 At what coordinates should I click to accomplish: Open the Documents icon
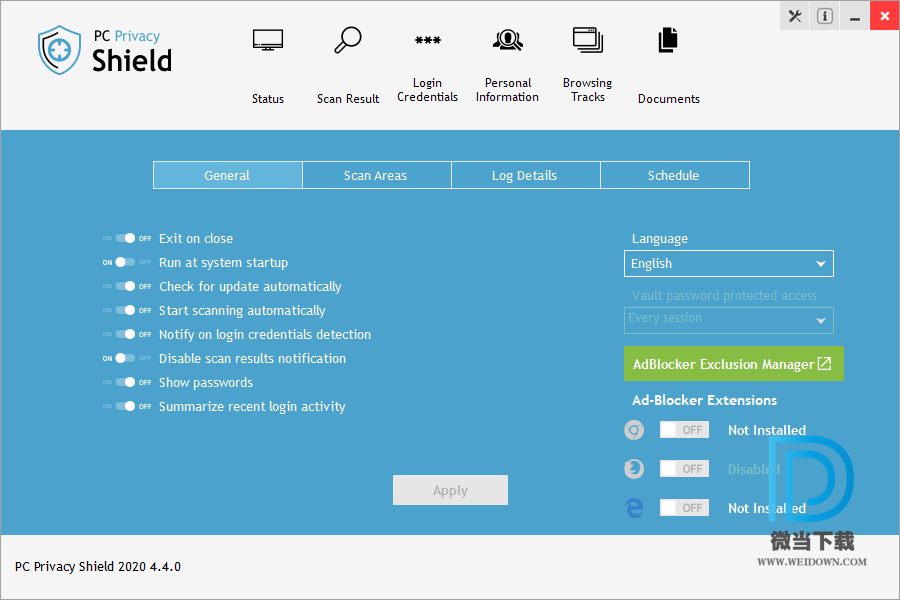(x=668, y=40)
